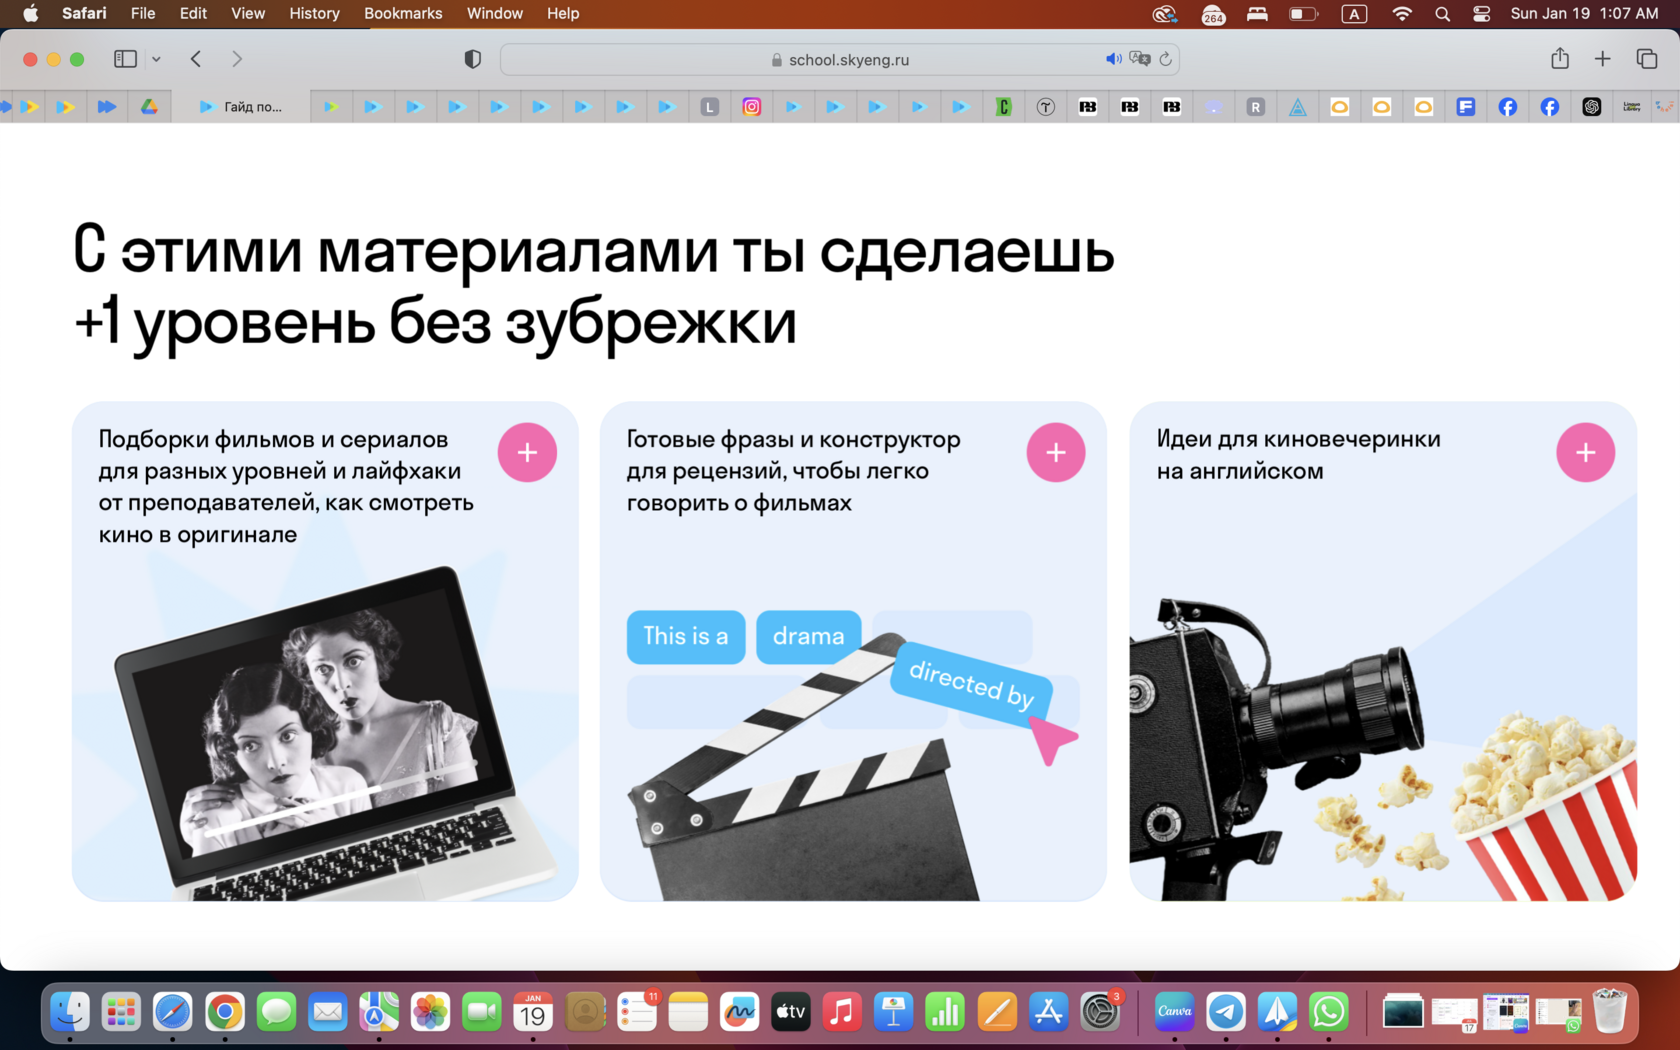Image resolution: width=1680 pixels, height=1050 pixels.
Task: Click the 'This is a' phrase chip
Action: tap(685, 636)
